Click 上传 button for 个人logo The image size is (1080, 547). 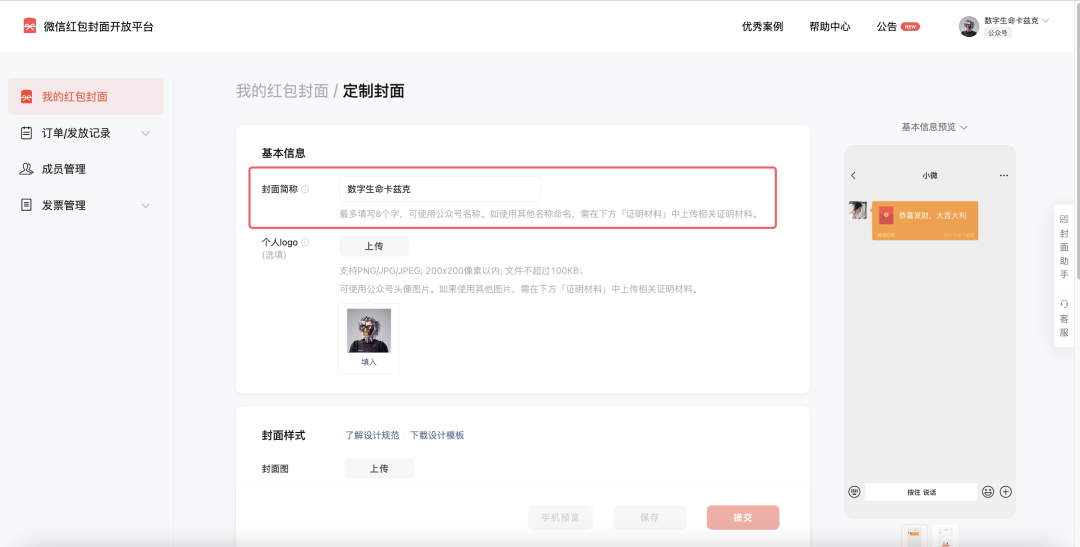point(374,246)
